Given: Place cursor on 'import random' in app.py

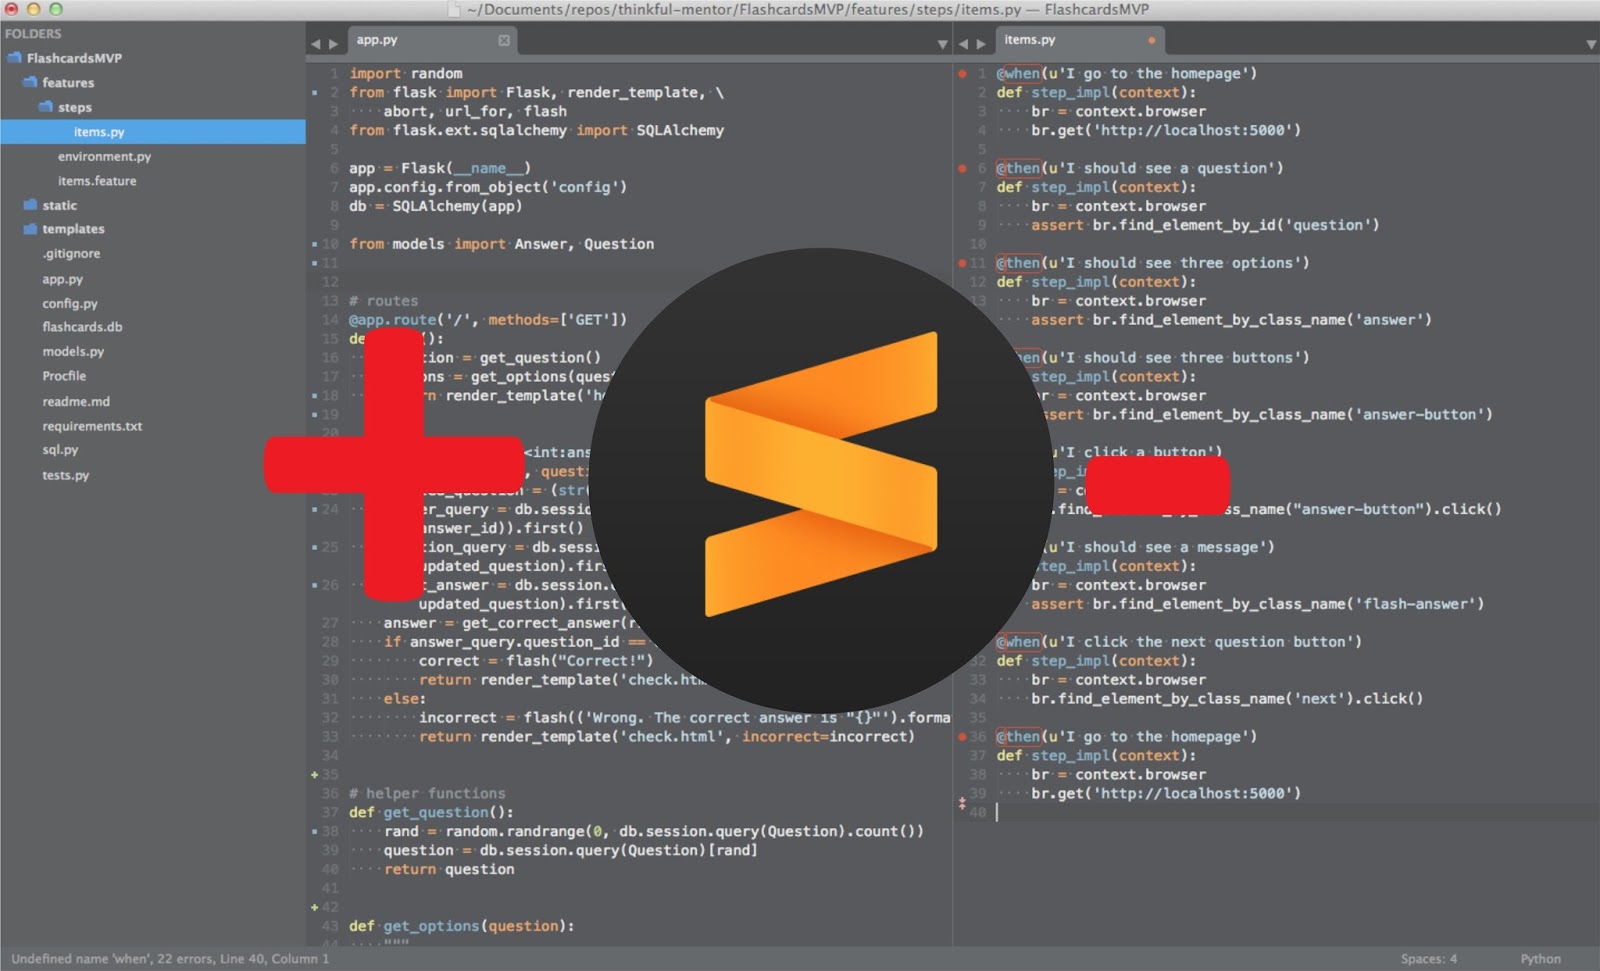Looking at the screenshot, I should point(406,74).
